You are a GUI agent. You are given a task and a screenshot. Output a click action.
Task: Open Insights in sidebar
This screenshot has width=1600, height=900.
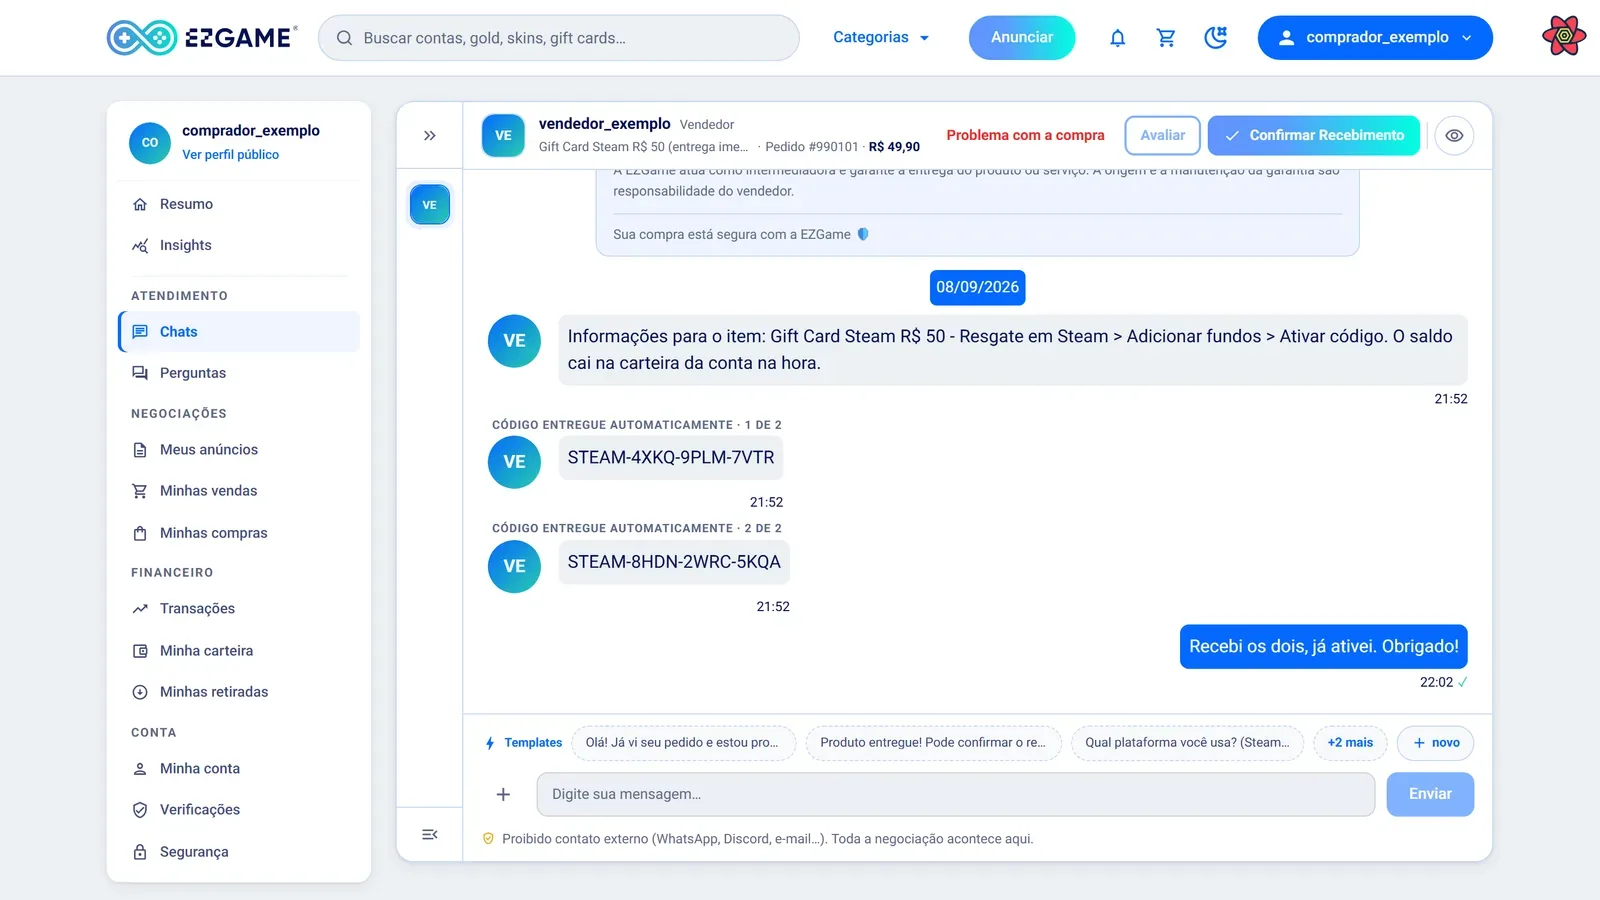[x=239, y=245]
